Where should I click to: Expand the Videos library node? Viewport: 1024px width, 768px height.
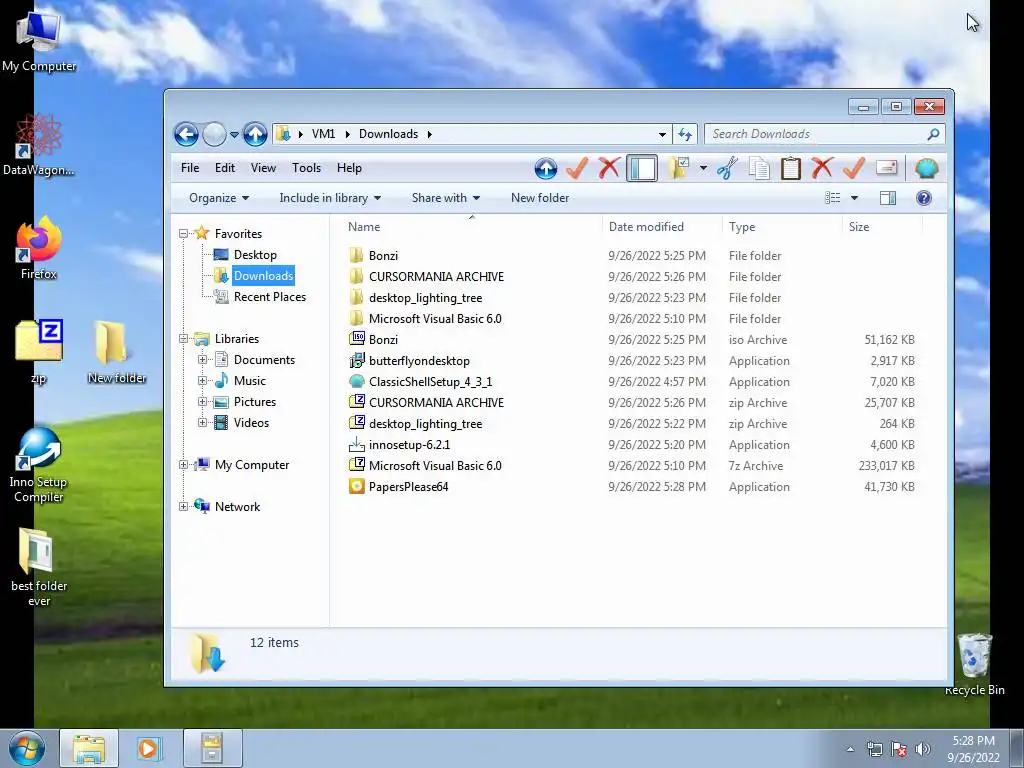pyautogui.click(x=202, y=423)
